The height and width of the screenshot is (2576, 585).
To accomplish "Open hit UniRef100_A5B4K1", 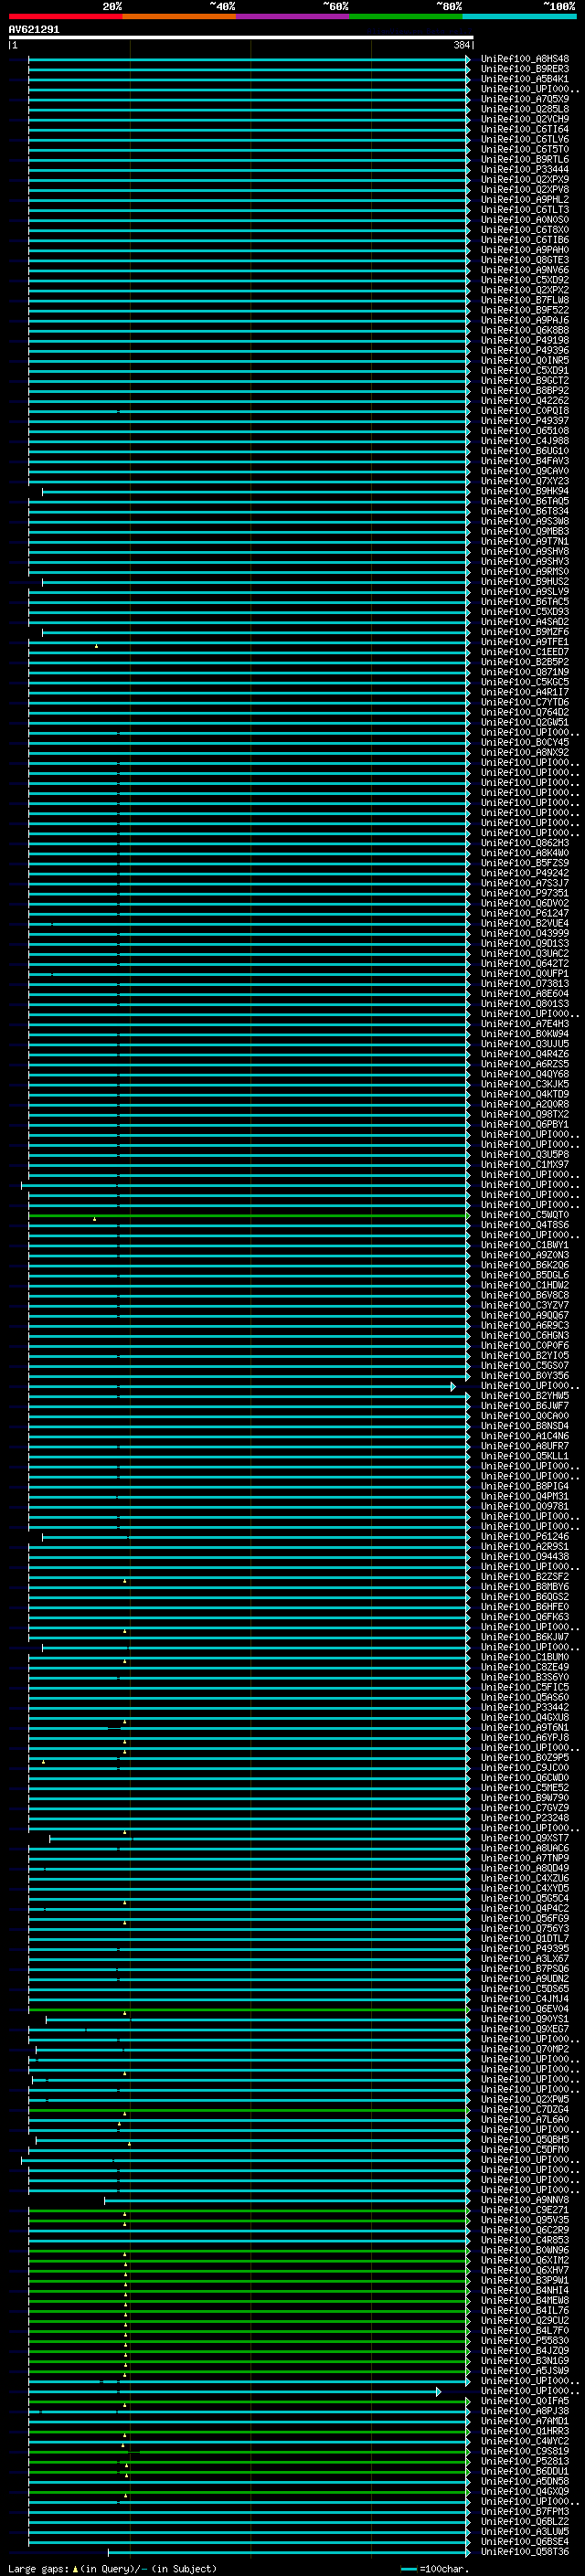I will click(x=524, y=79).
